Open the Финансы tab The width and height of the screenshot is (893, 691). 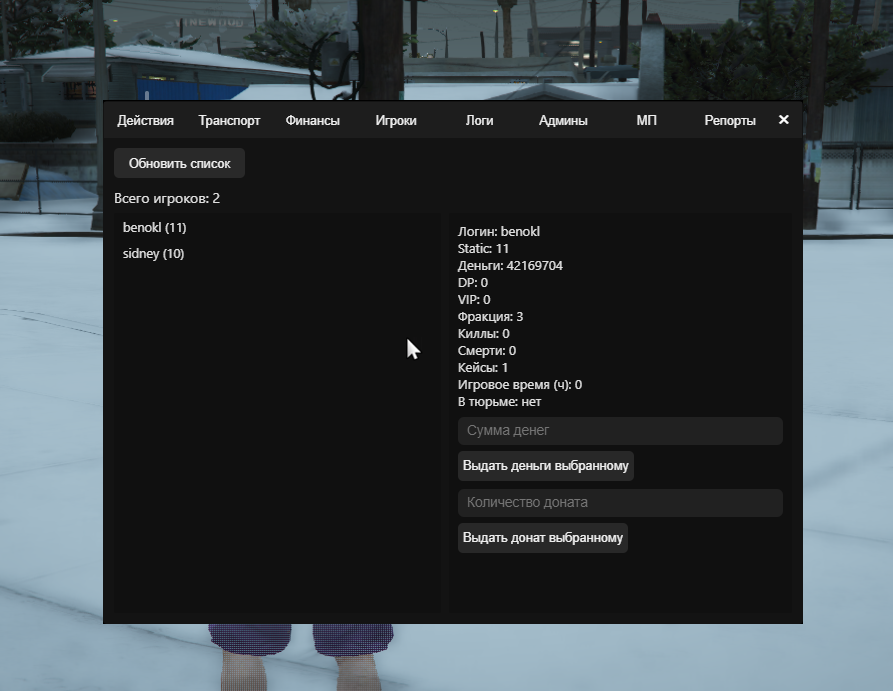[x=313, y=121]
